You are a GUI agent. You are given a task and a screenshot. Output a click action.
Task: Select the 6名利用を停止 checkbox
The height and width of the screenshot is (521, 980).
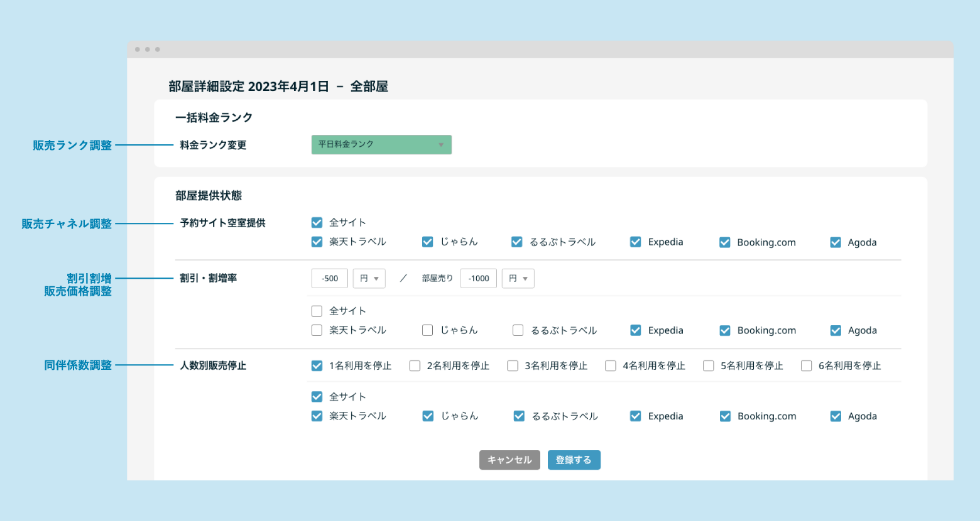tap(807, 366)
